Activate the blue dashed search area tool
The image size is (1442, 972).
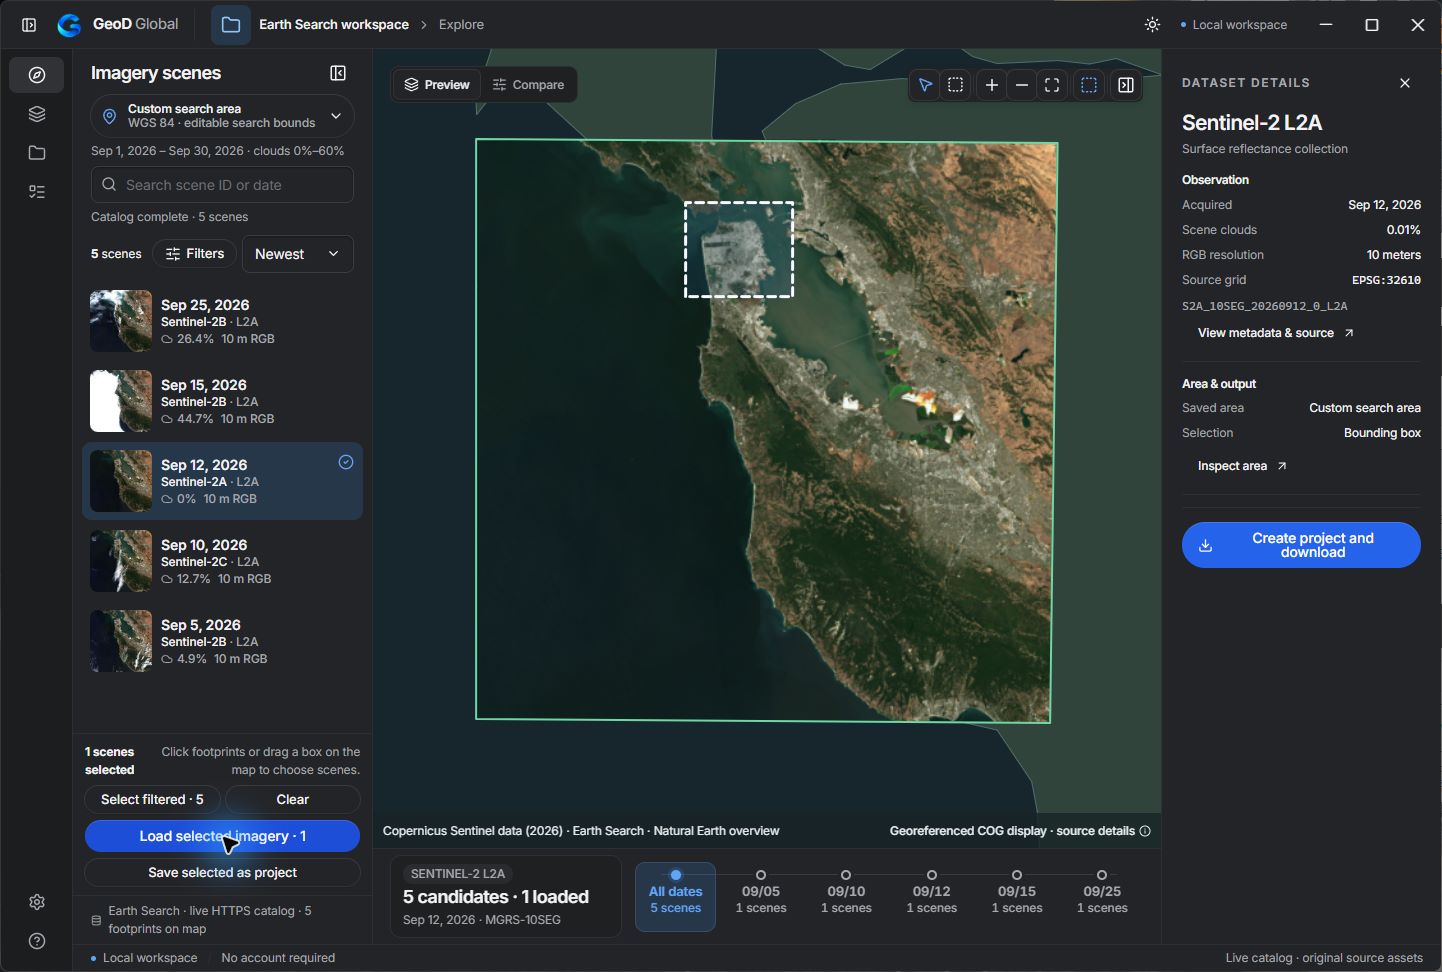click(1089, 85)
